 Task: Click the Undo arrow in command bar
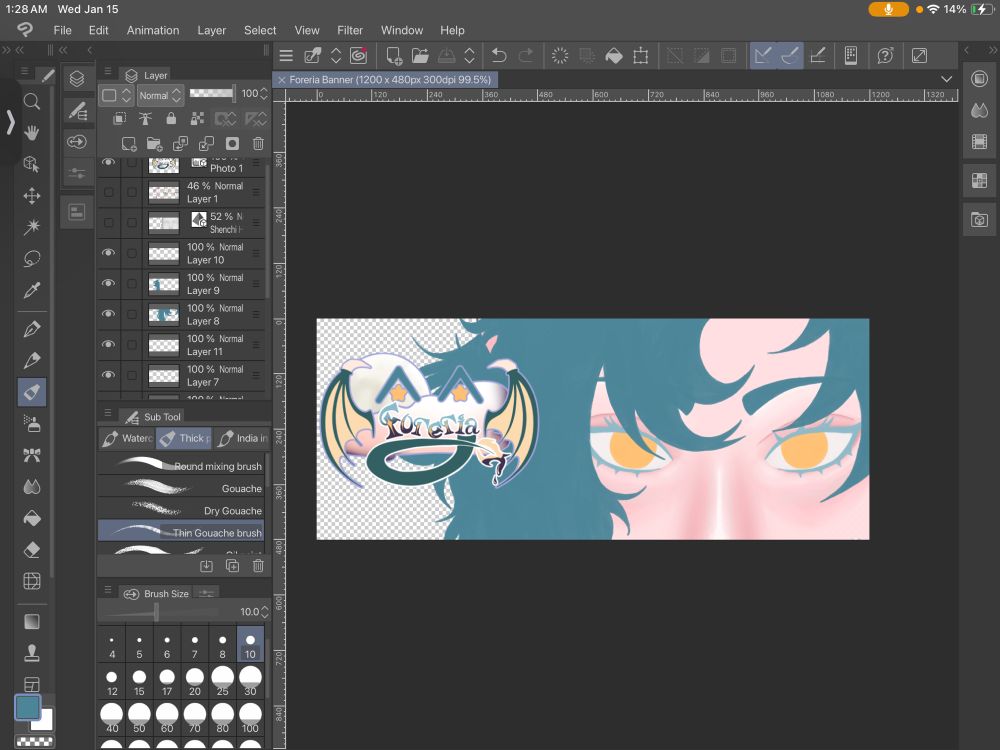click(499, 55)
